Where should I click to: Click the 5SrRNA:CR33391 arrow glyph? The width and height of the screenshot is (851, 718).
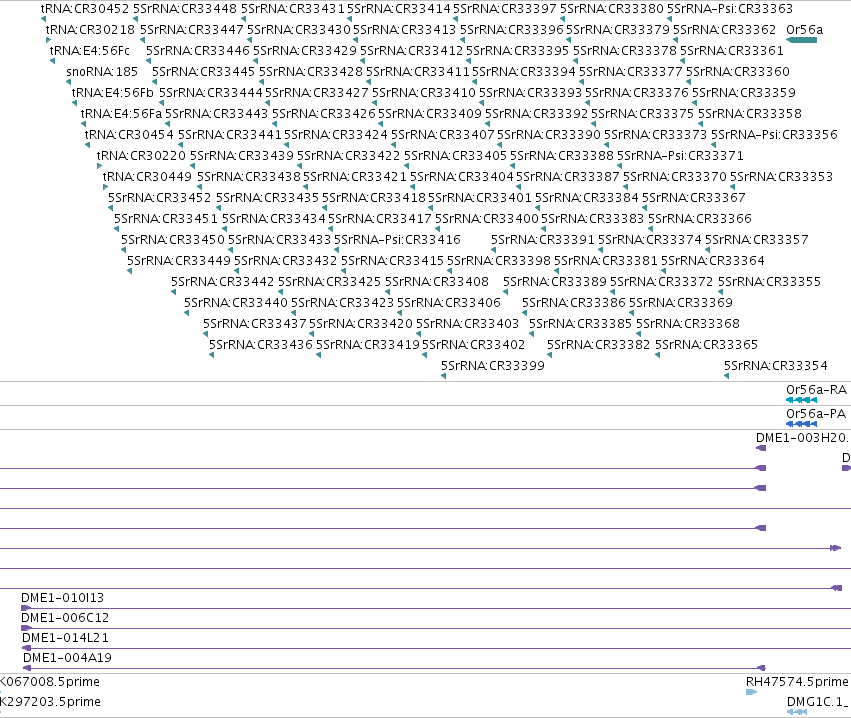point(493,250)
